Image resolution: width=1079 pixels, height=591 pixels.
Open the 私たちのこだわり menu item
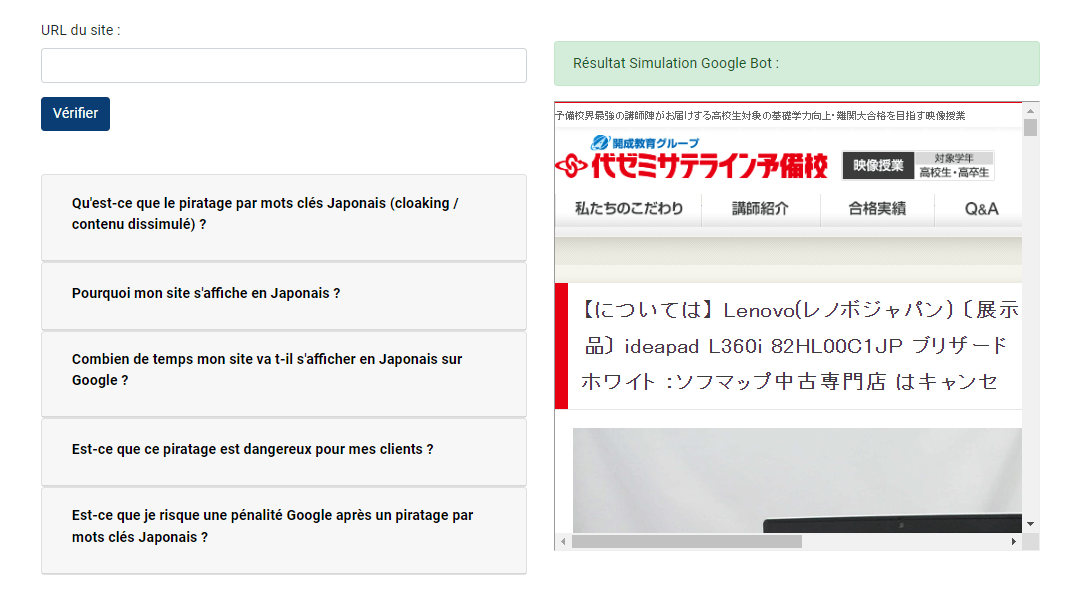click(629, 208)
